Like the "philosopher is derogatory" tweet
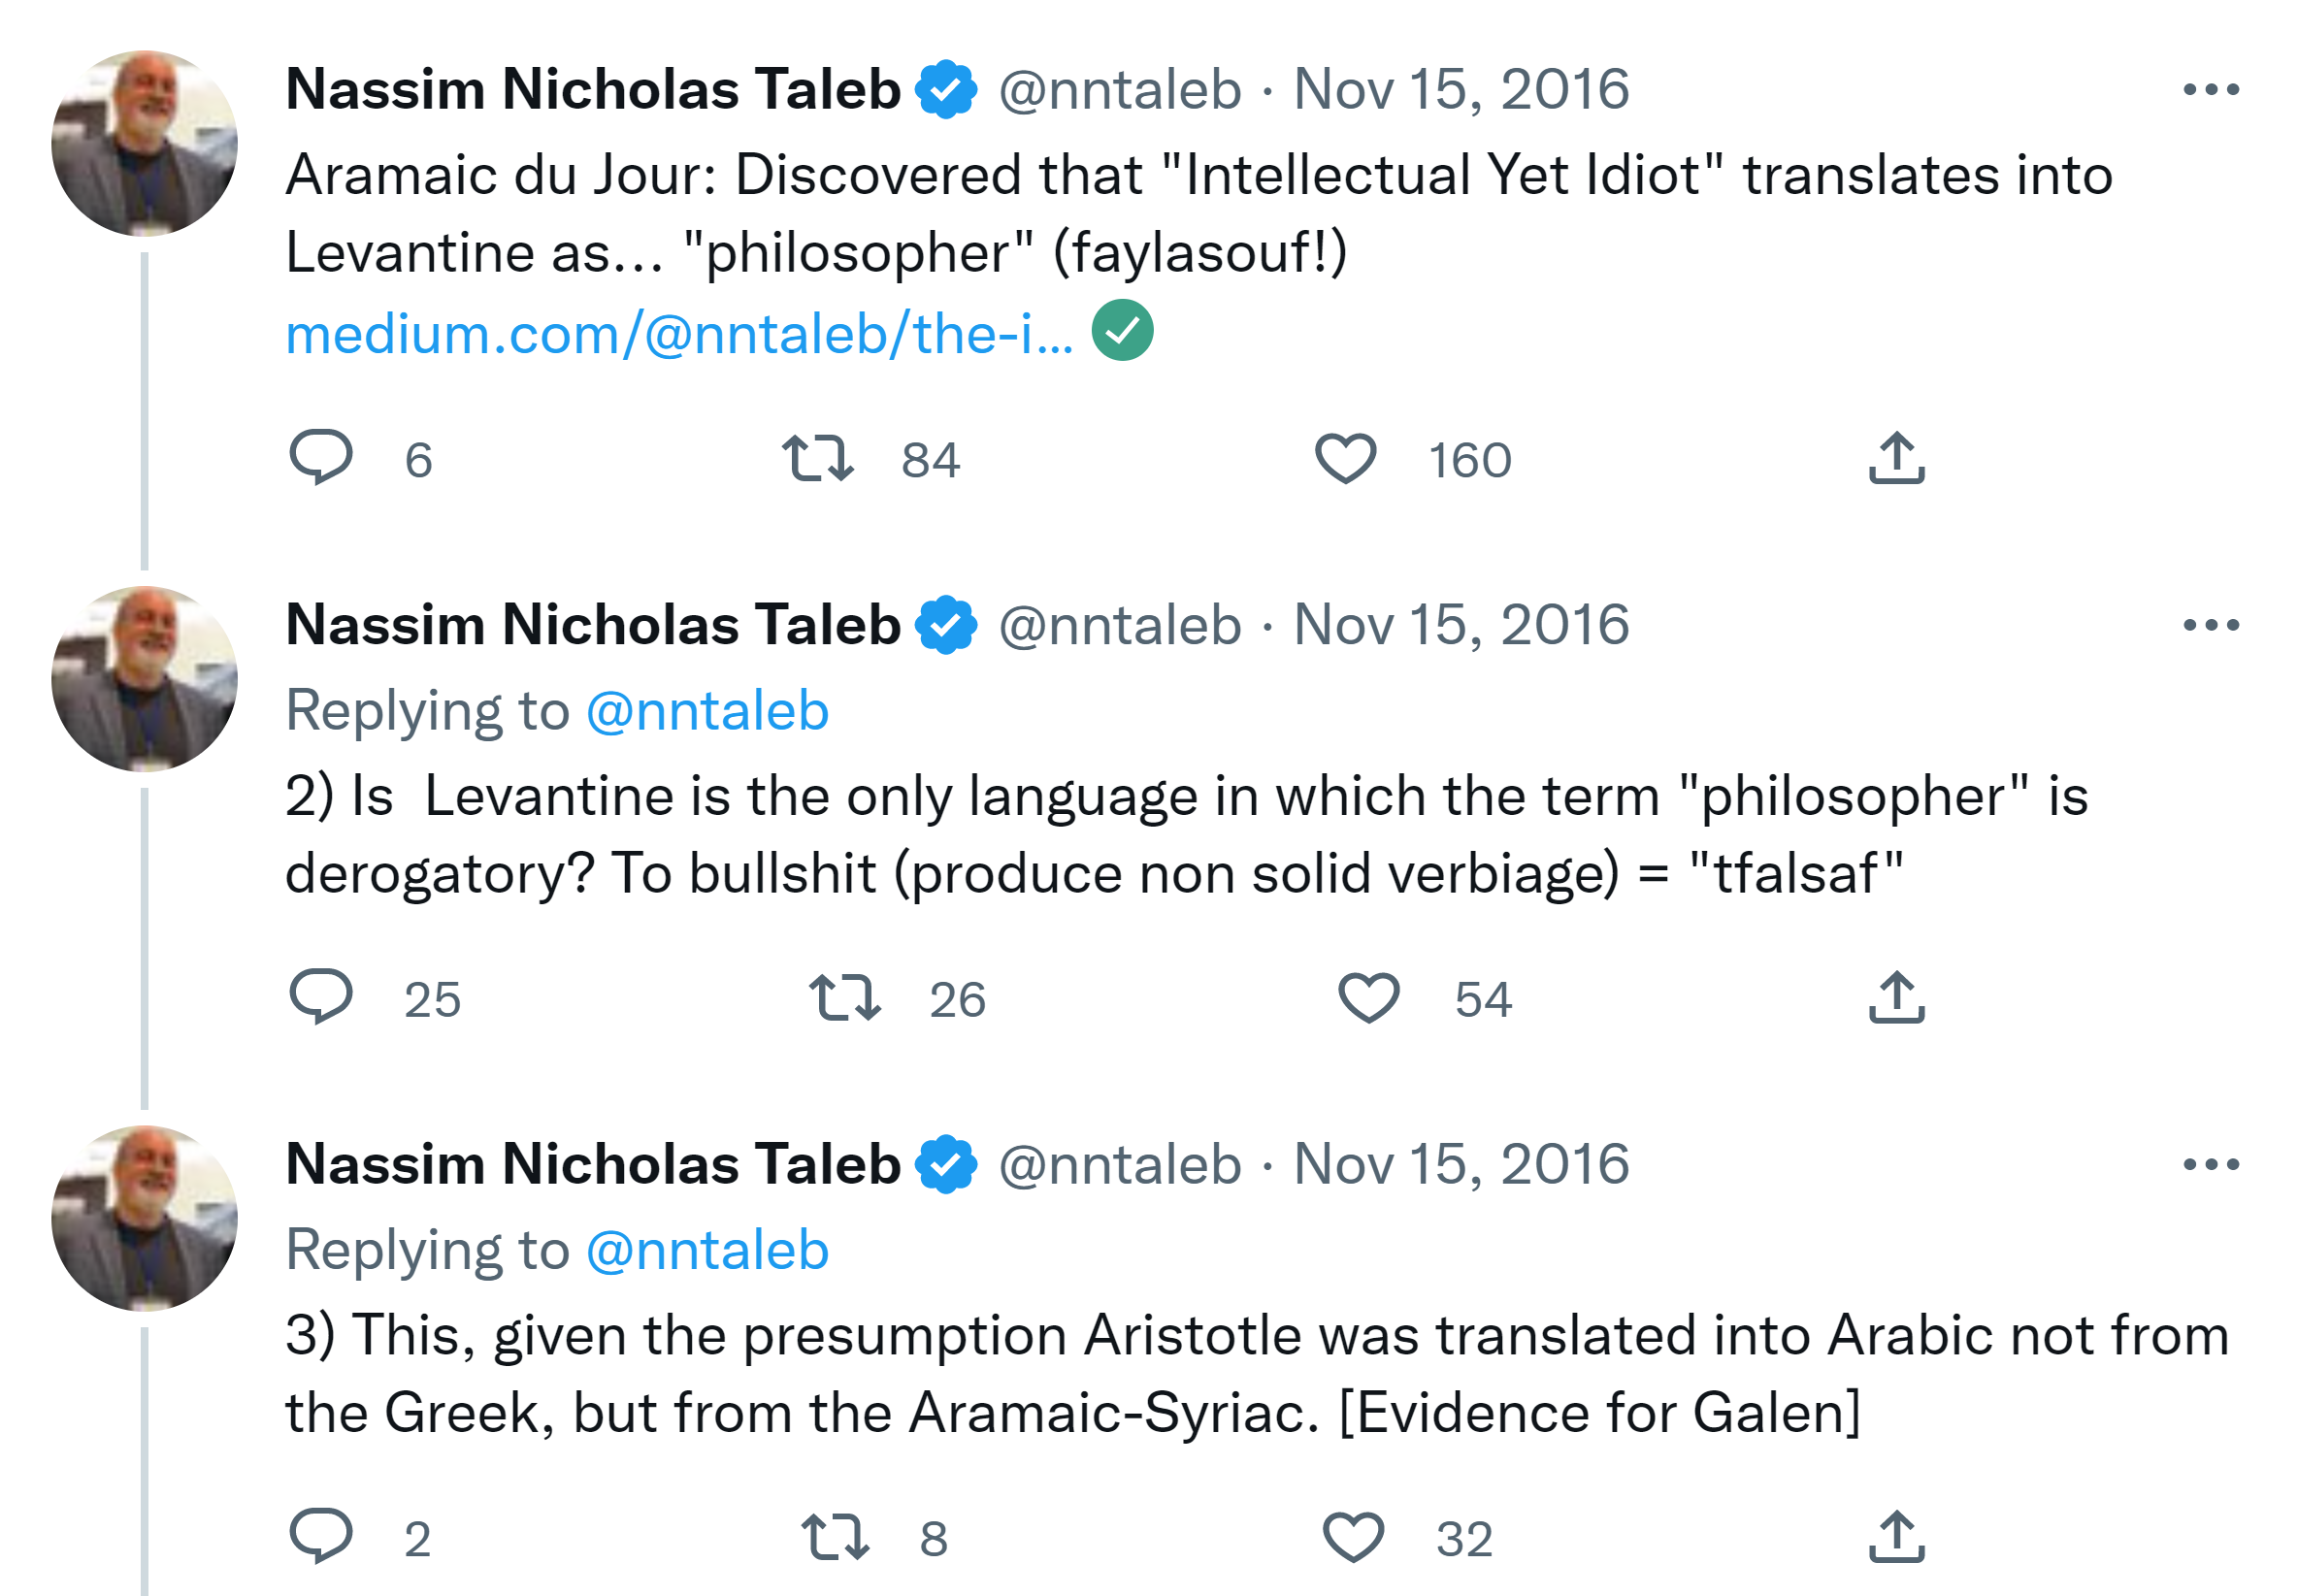Viewport: 2298px width, 1596px height. click(x=1368, y=997)
